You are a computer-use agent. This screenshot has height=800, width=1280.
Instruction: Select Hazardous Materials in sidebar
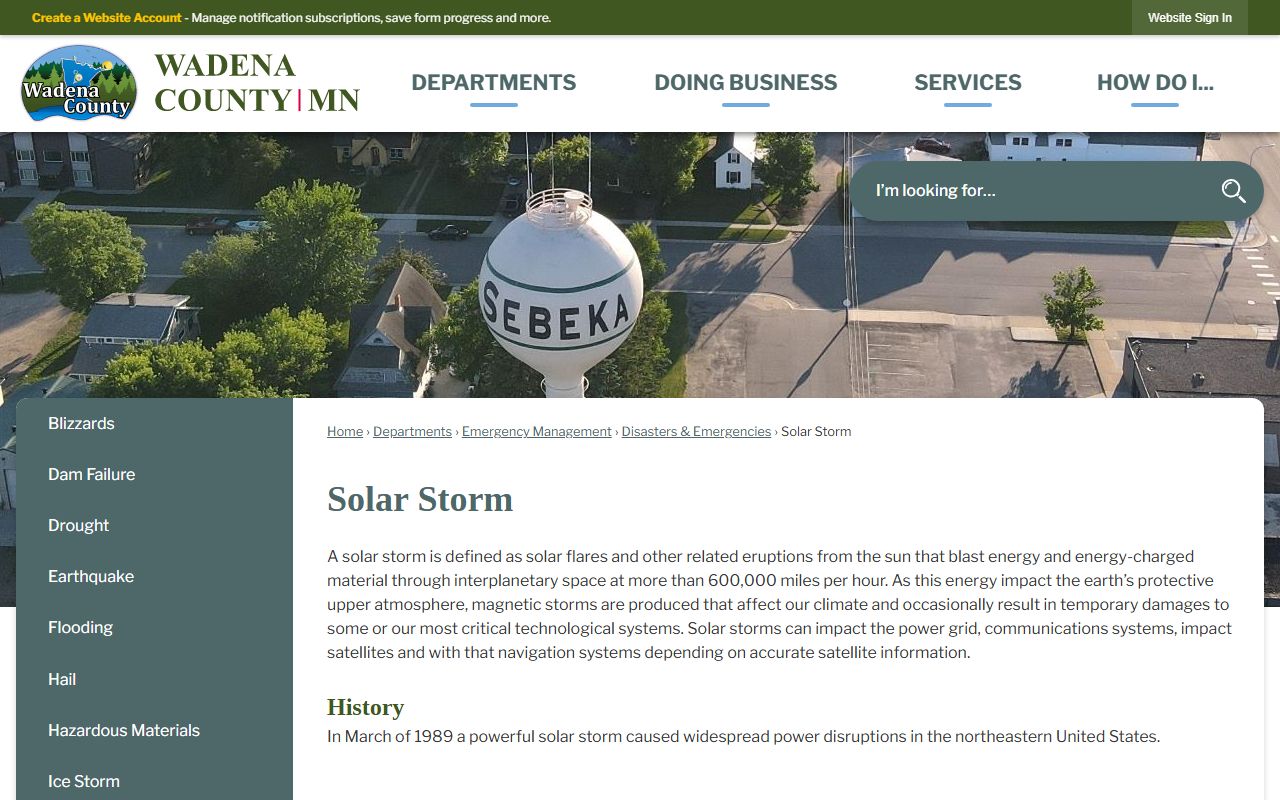[123, 731]
